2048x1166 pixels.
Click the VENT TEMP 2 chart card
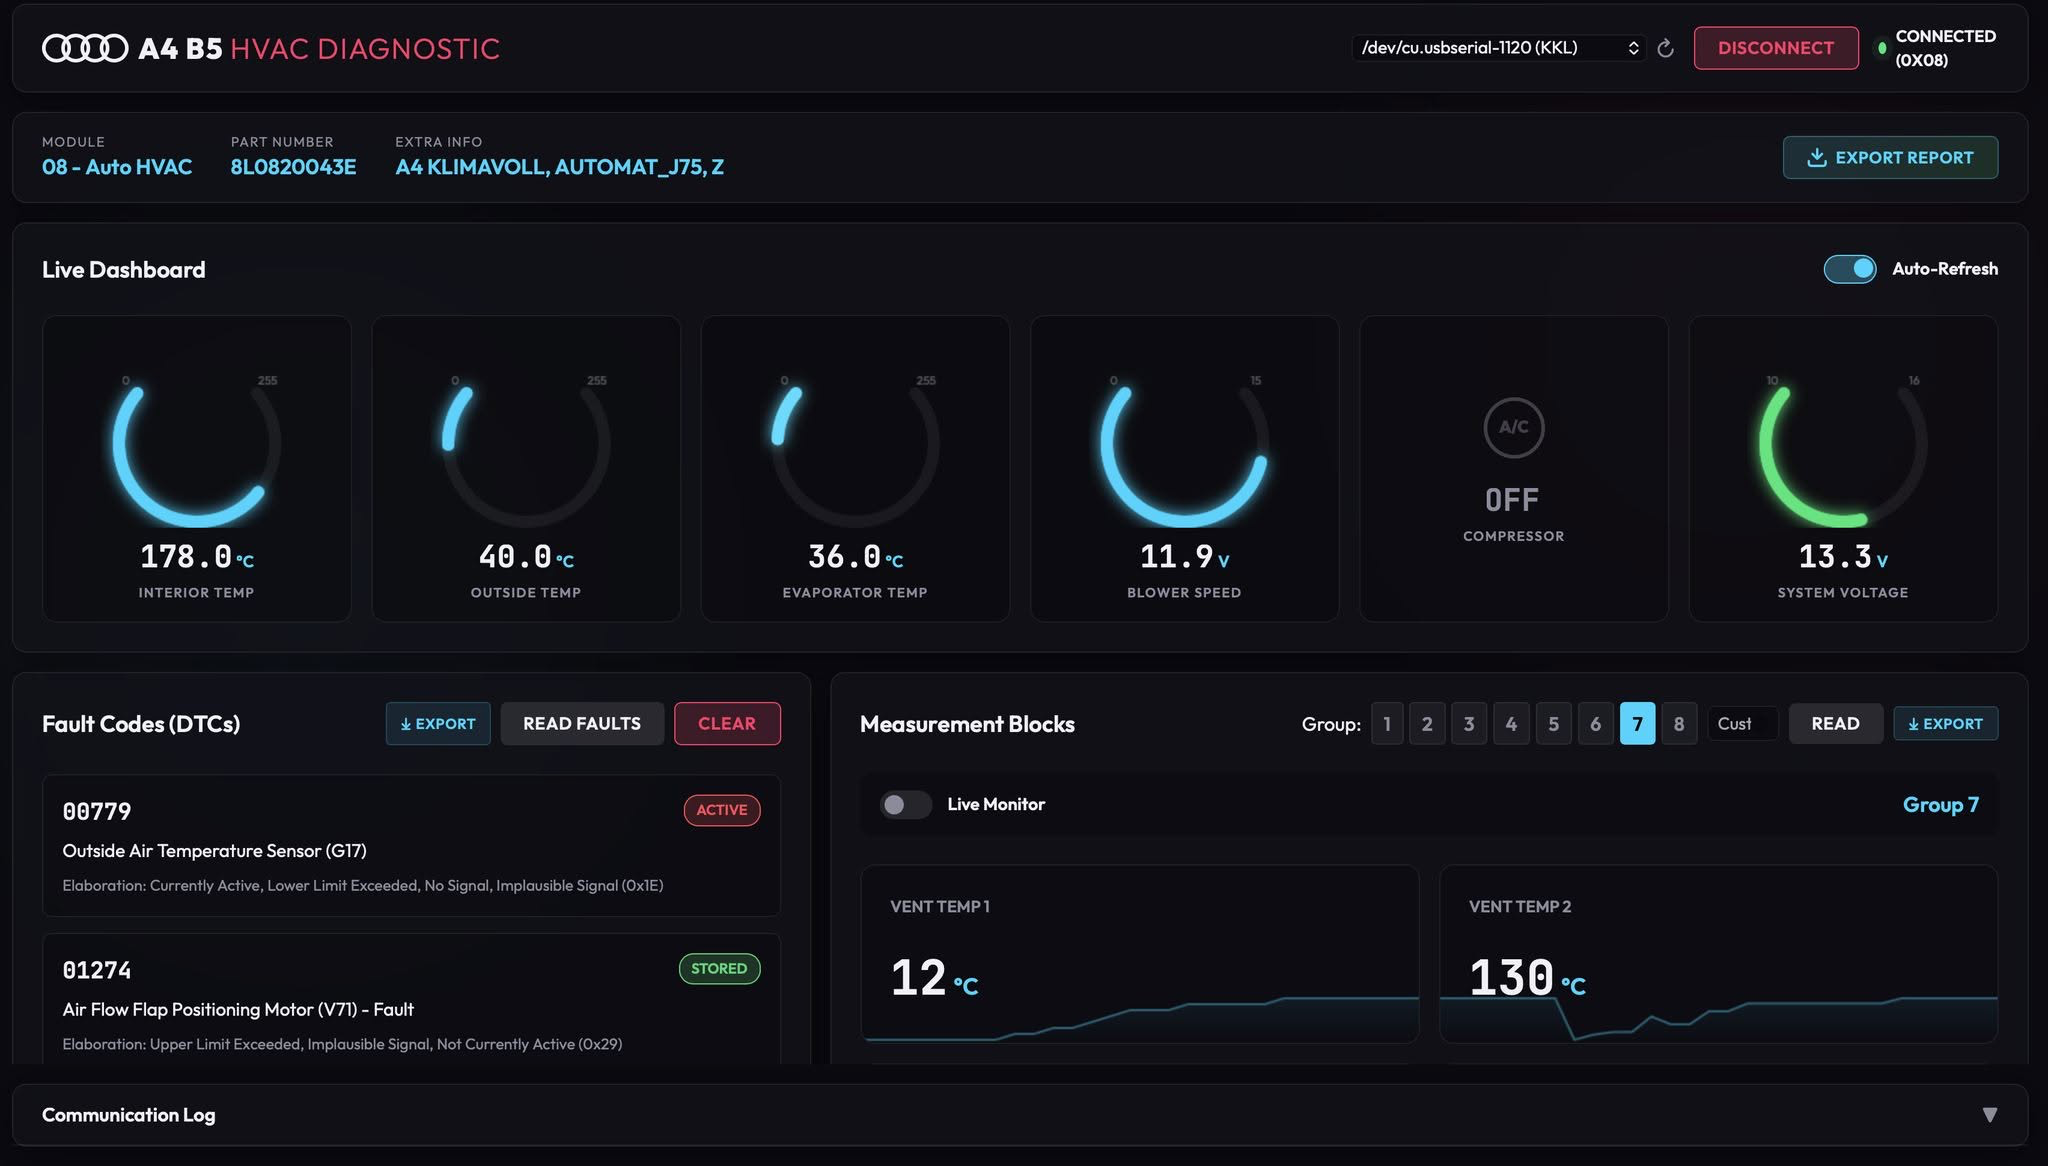(1718, 954)
